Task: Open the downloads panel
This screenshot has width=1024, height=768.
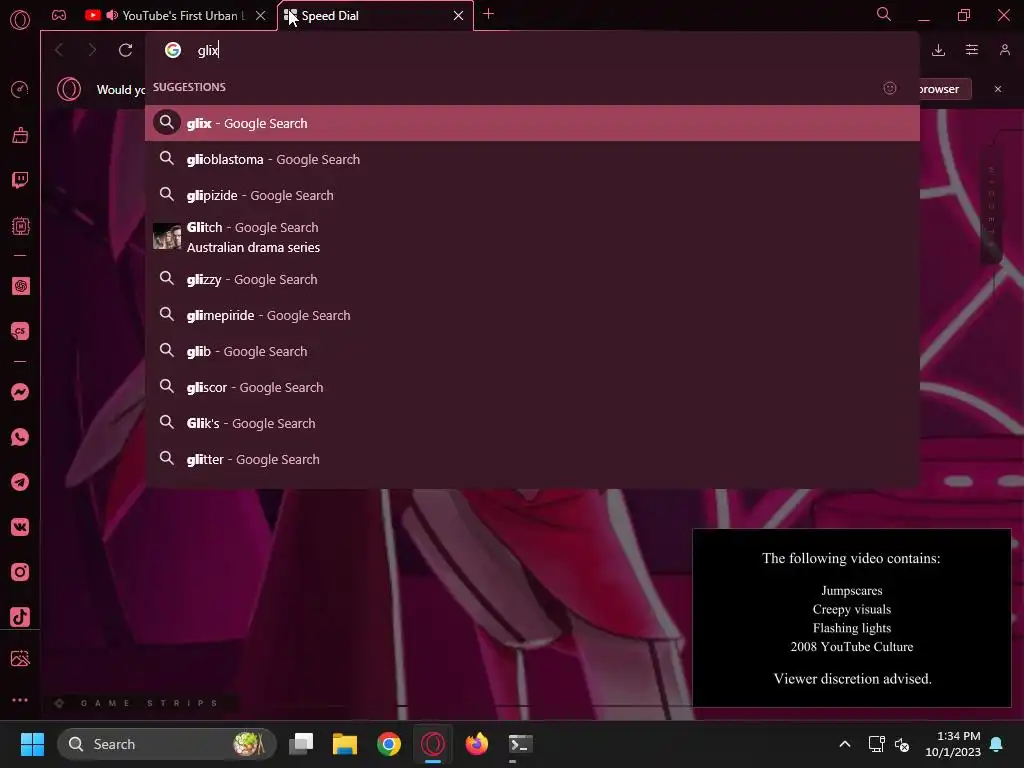Action: tap(938, 50)
